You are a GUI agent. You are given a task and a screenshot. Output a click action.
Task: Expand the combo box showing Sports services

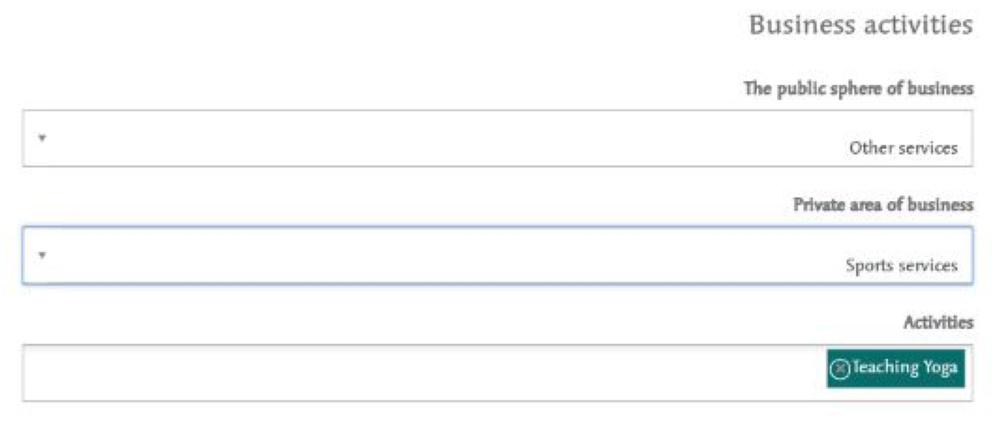[497, 255]
